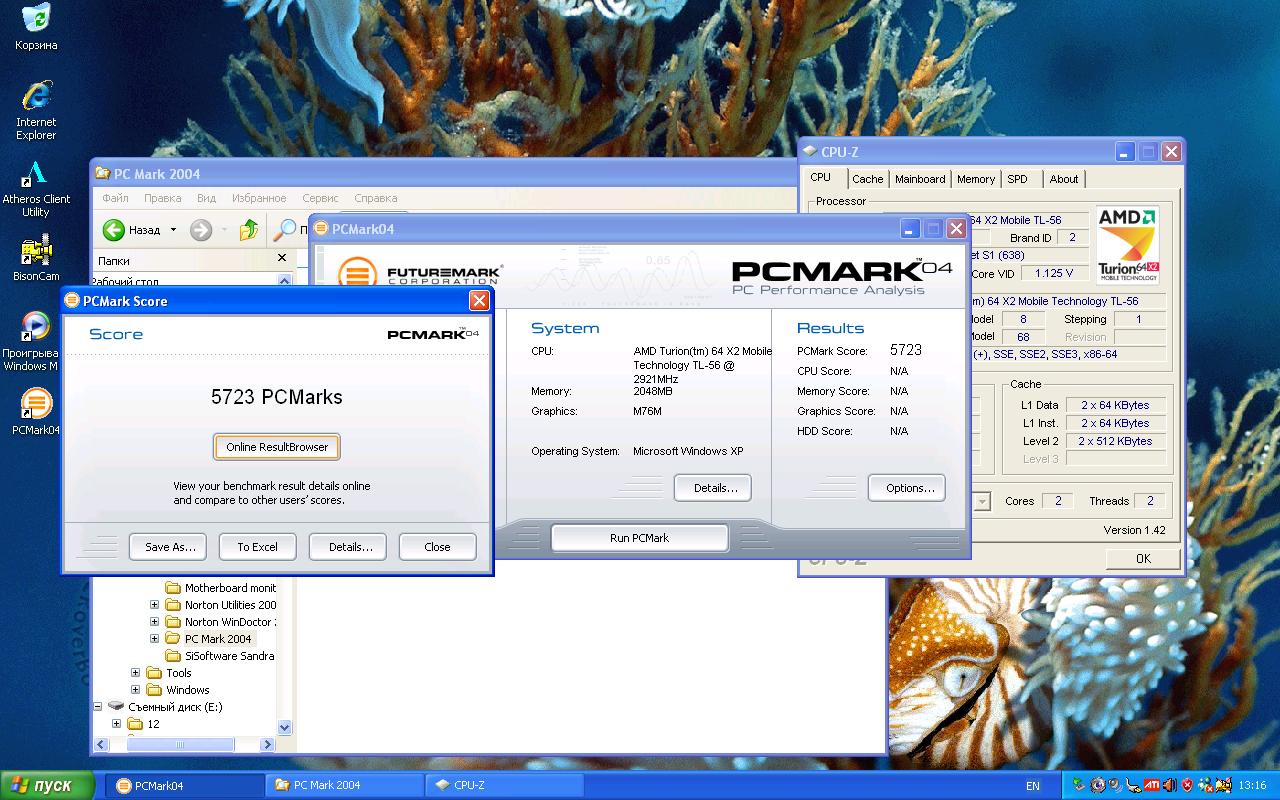Viewport: 1280px width, 800px height.
Task: Expand the PC Mark 2004 tree node
Action: (x=154, y=638)
